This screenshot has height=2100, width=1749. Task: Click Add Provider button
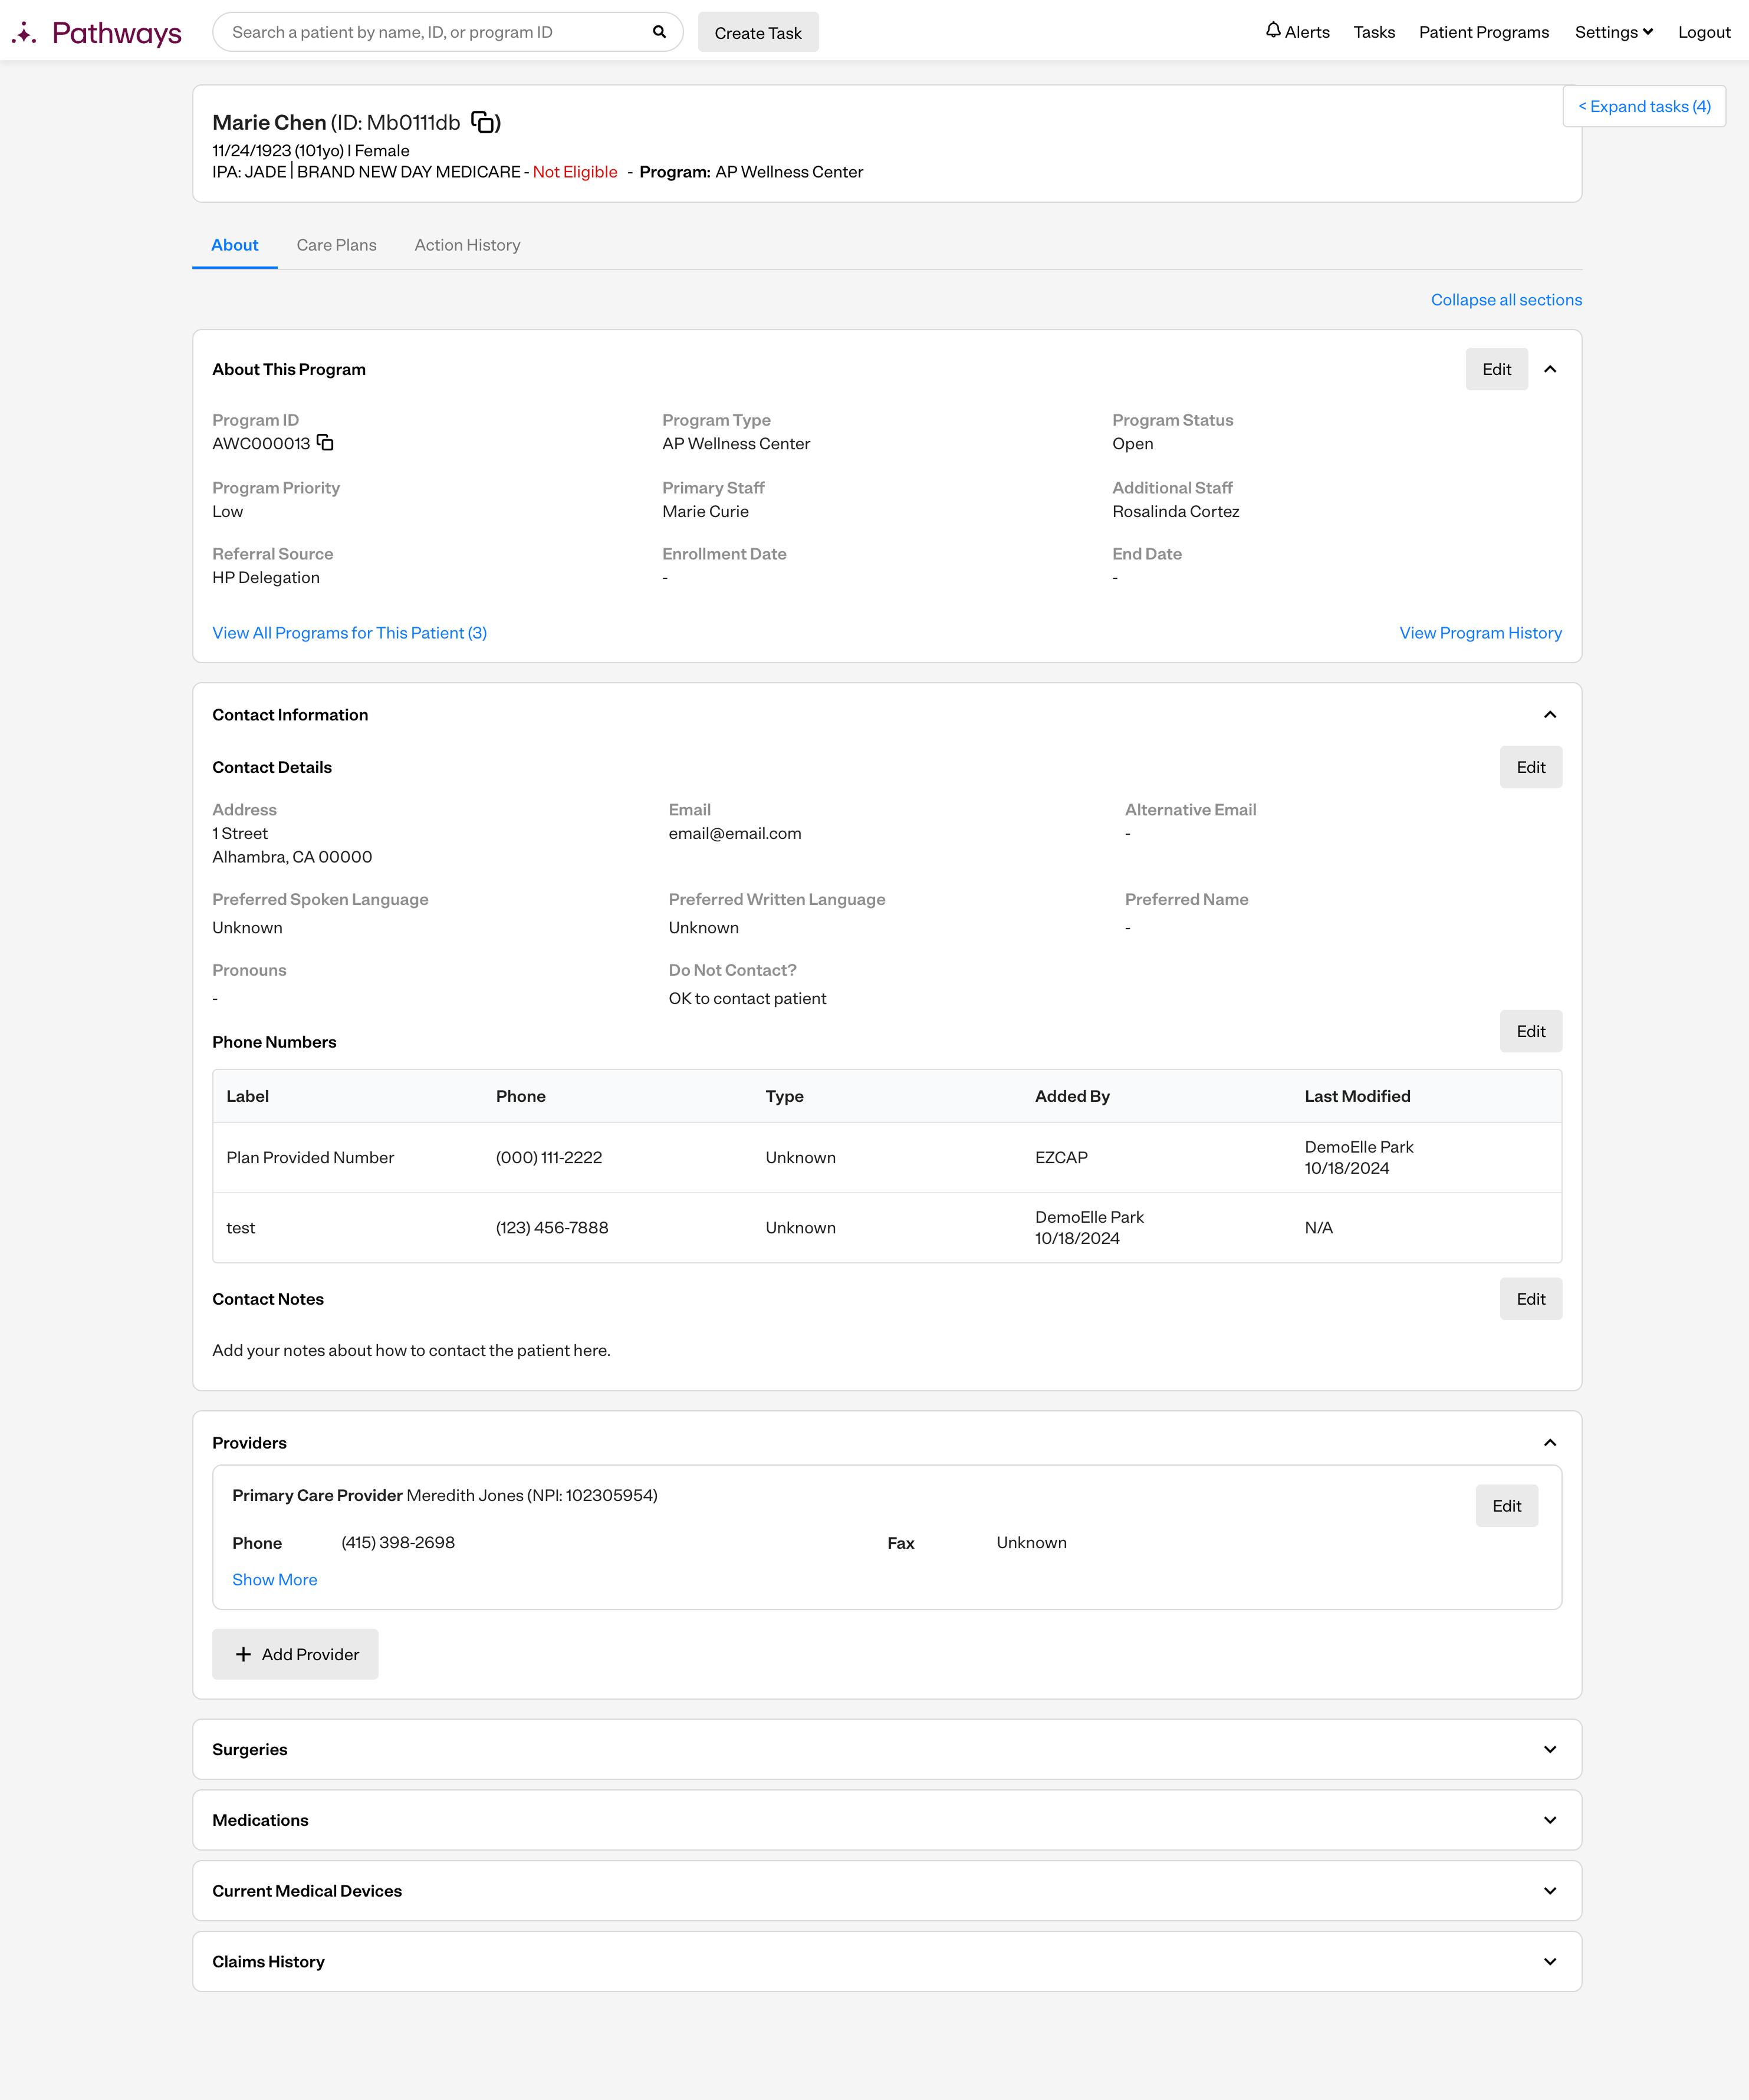295,1654
